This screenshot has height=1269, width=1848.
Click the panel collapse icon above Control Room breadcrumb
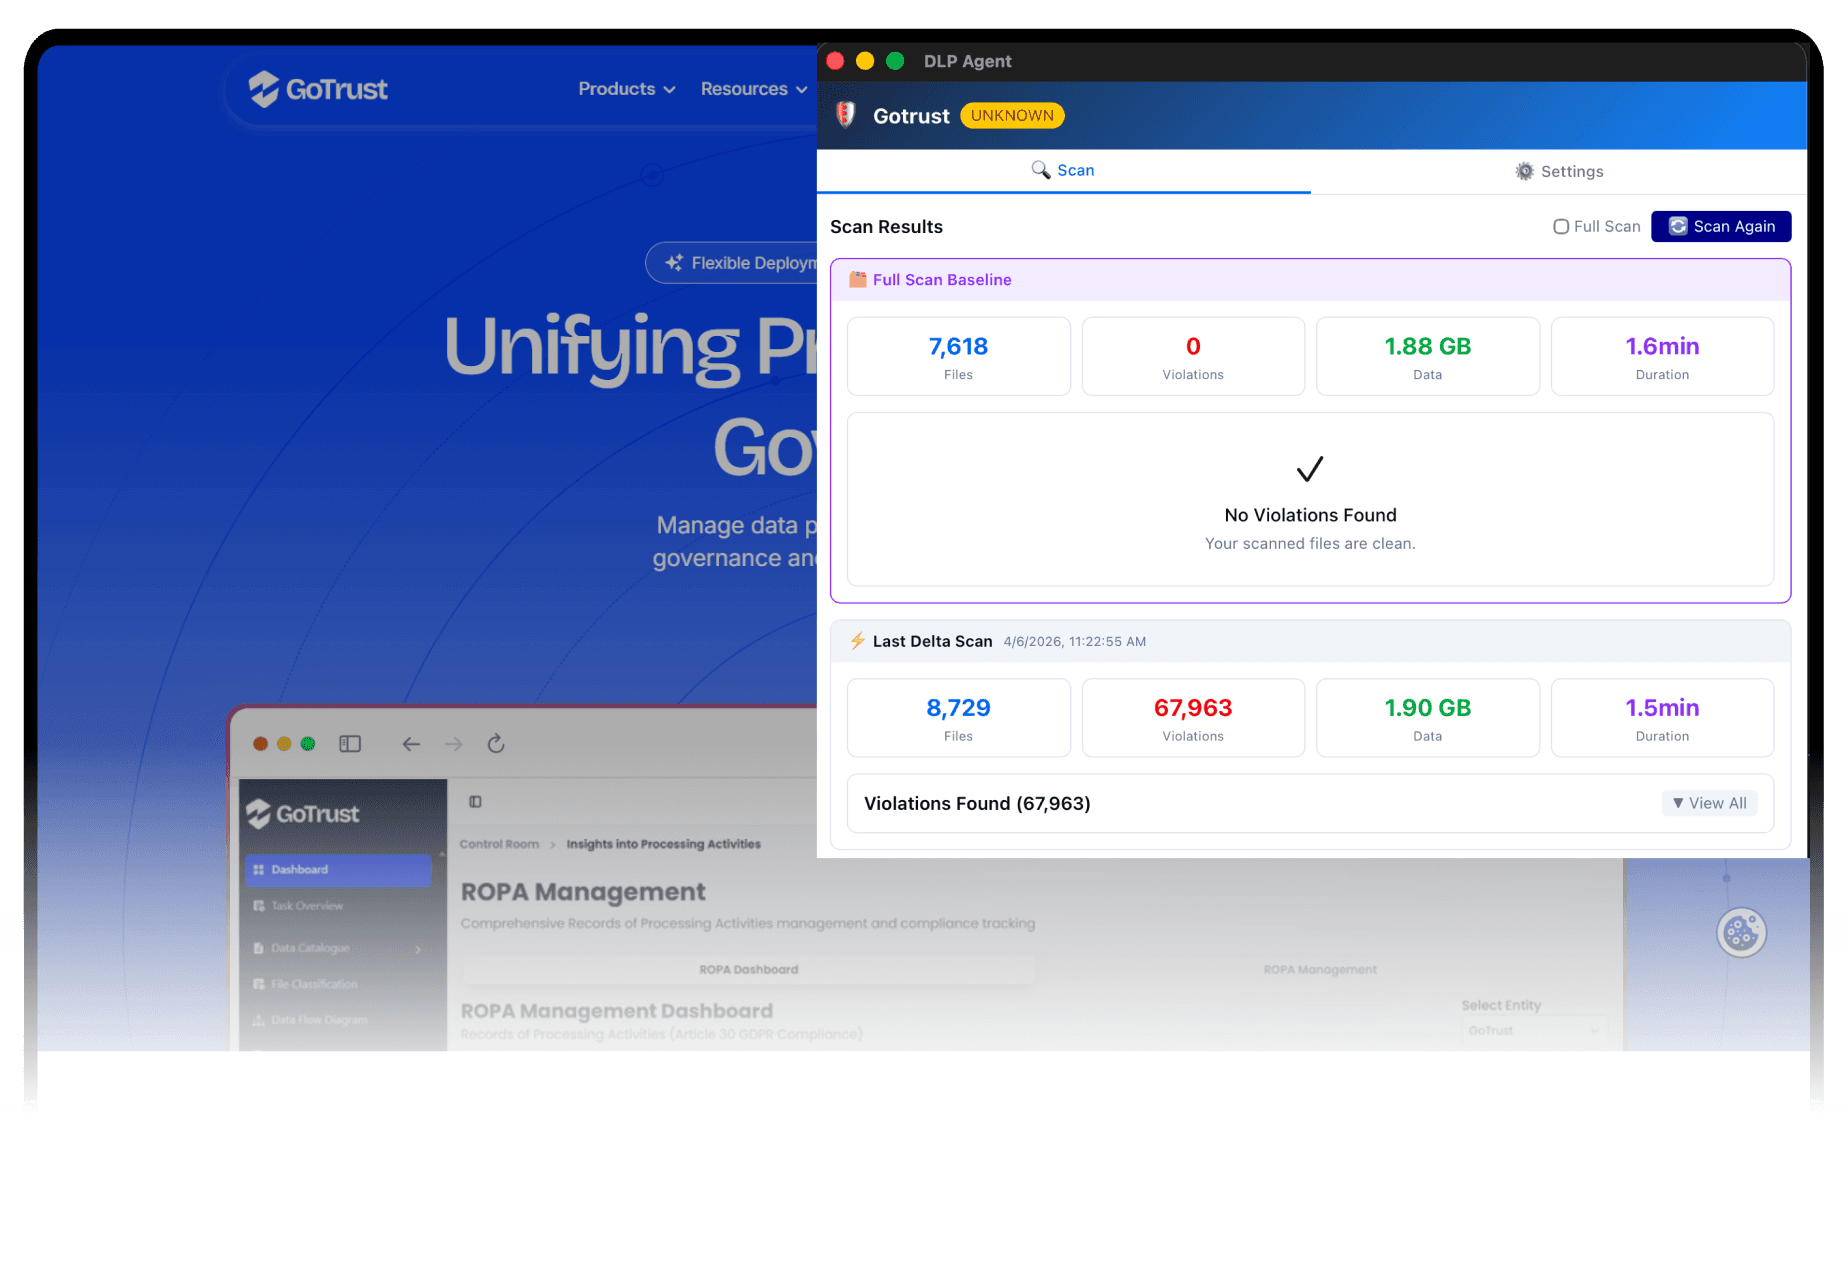[476, 801]
